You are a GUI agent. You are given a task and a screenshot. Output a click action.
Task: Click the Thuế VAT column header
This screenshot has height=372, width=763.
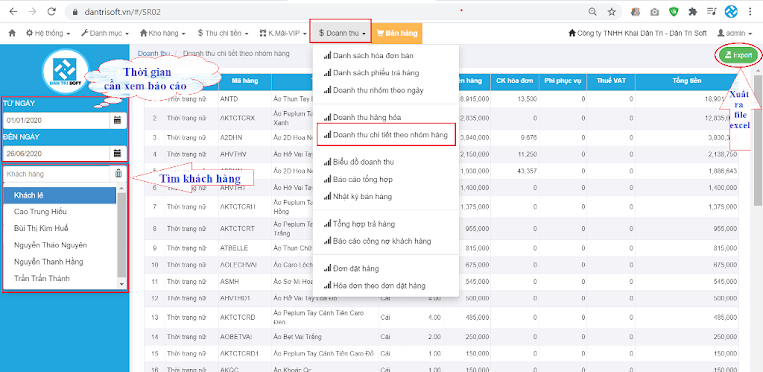tap(611, 81)
